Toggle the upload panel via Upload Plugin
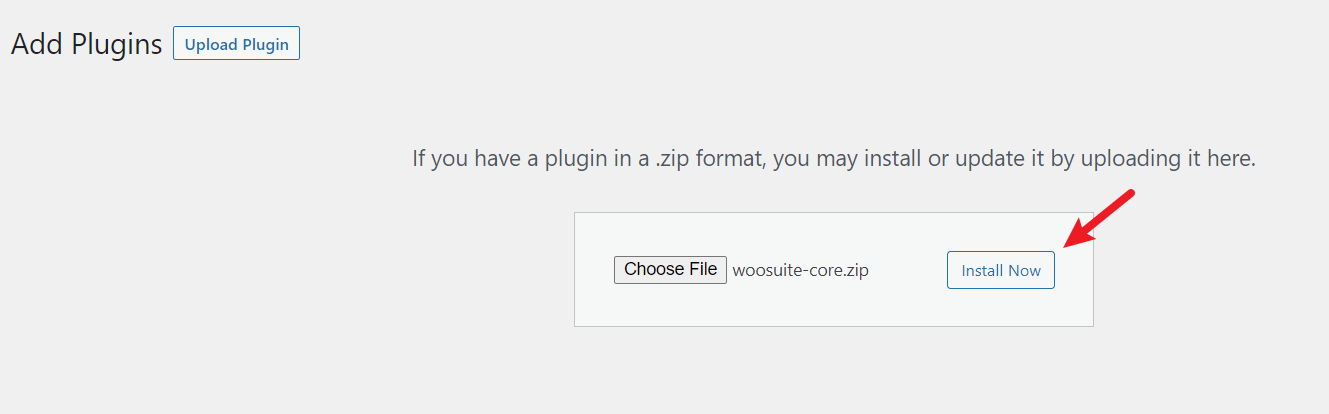 236,45
